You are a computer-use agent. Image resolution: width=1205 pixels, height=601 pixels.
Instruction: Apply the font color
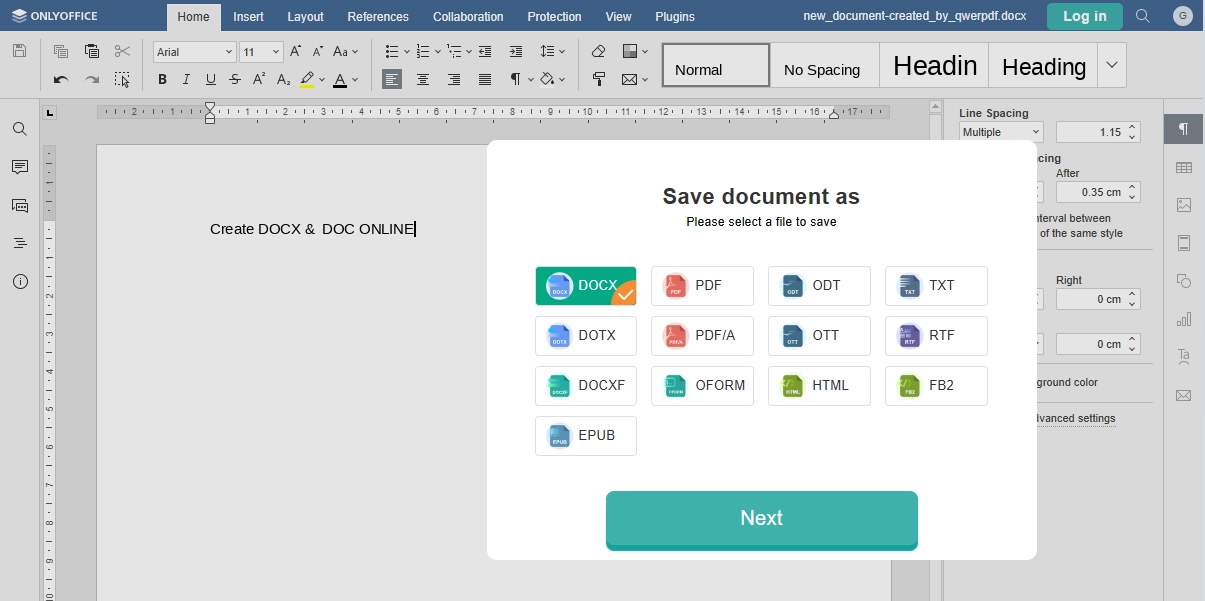[340, 79]
